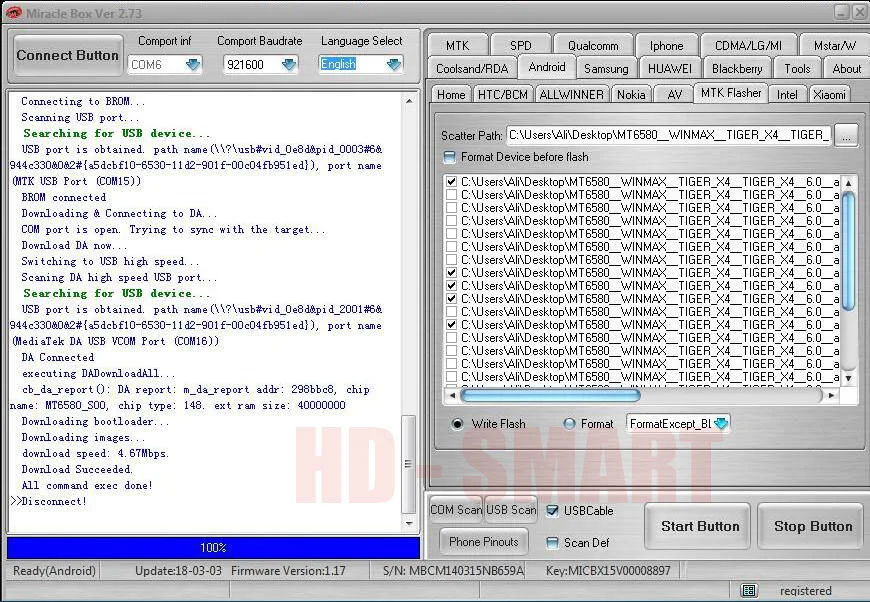Open the AV sub-tab
870x602 pixels.
[x=675, y=95]
